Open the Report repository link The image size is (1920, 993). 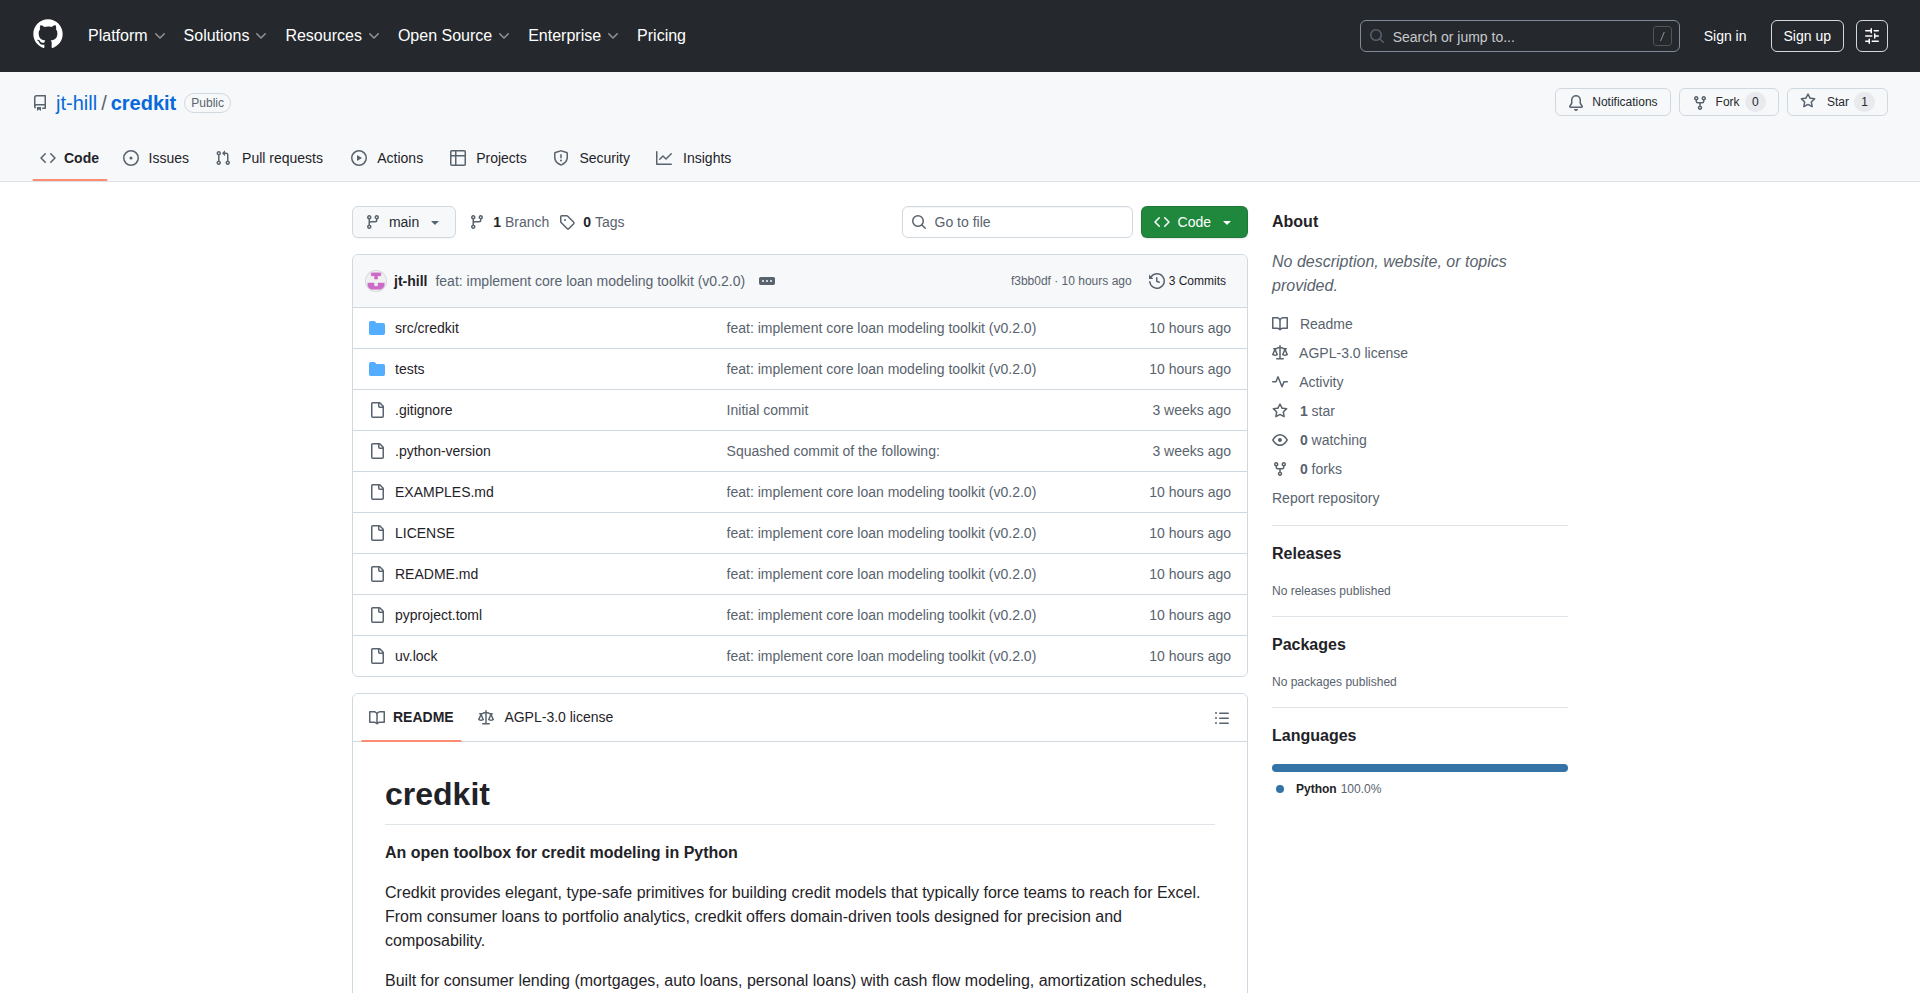point(1325,498)
